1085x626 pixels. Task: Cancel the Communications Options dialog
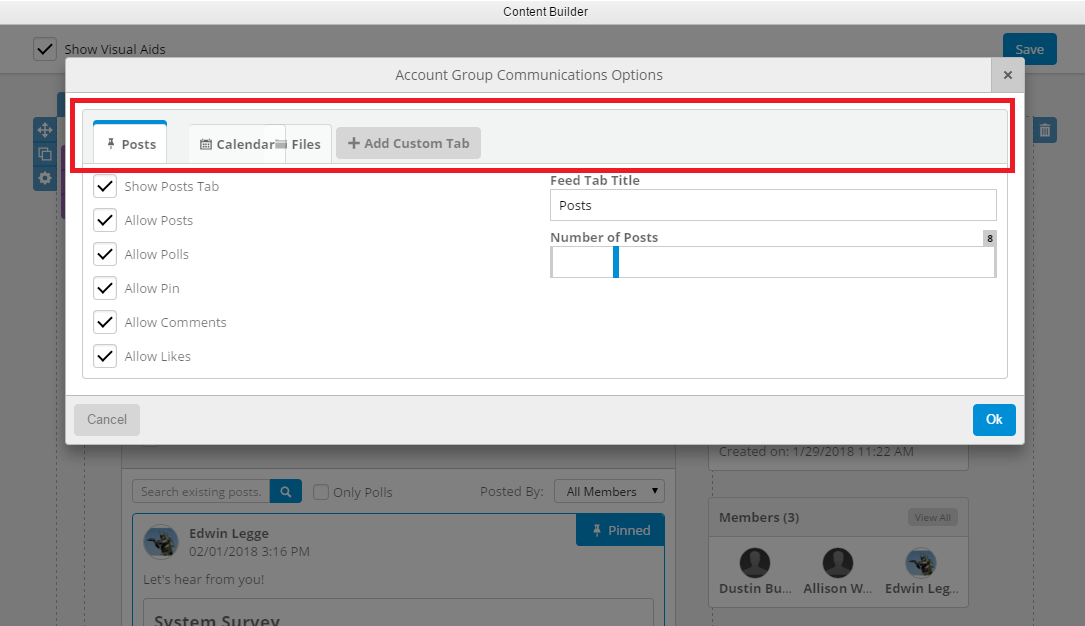107,420
